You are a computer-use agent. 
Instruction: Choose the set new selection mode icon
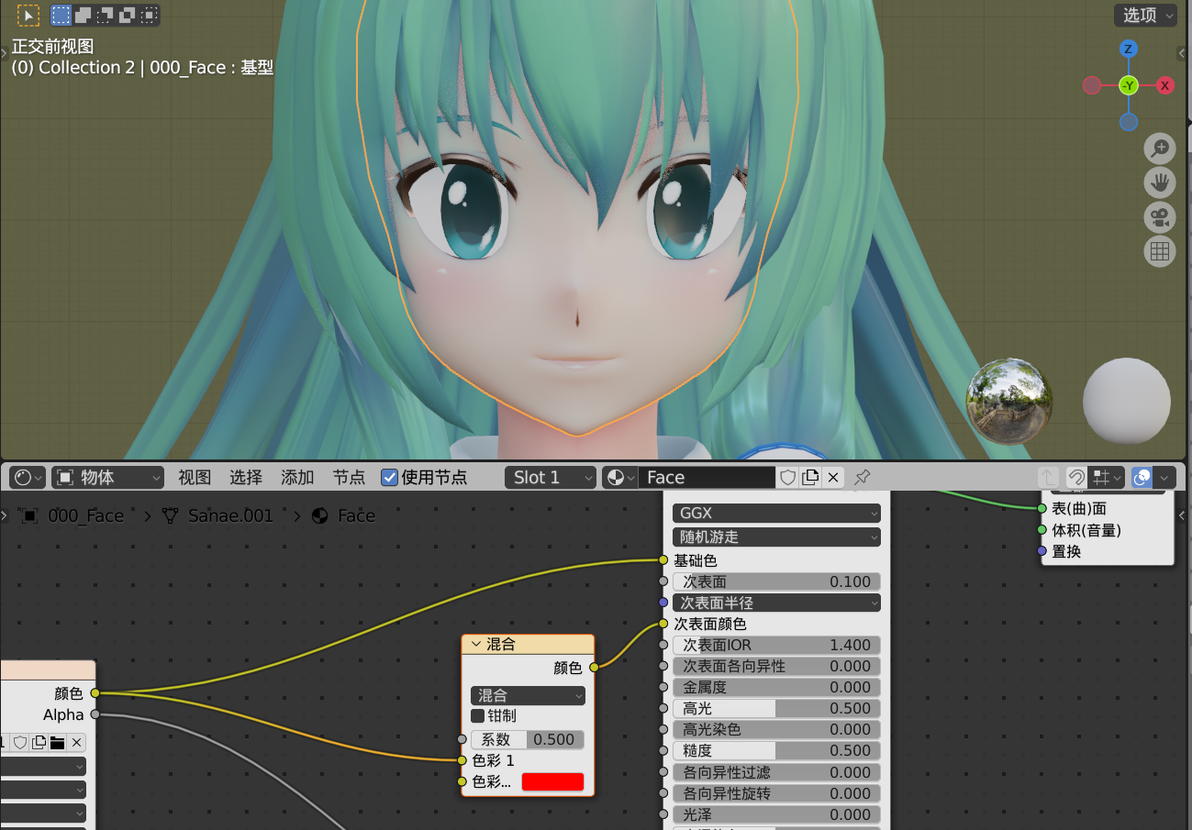click(61, 14)
